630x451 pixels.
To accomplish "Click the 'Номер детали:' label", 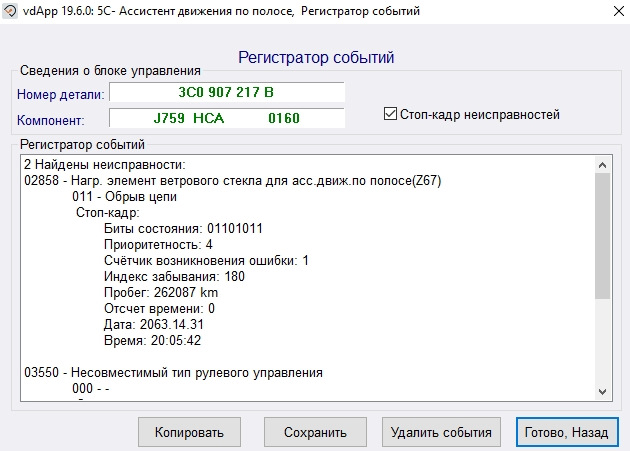I will point(61,94).
